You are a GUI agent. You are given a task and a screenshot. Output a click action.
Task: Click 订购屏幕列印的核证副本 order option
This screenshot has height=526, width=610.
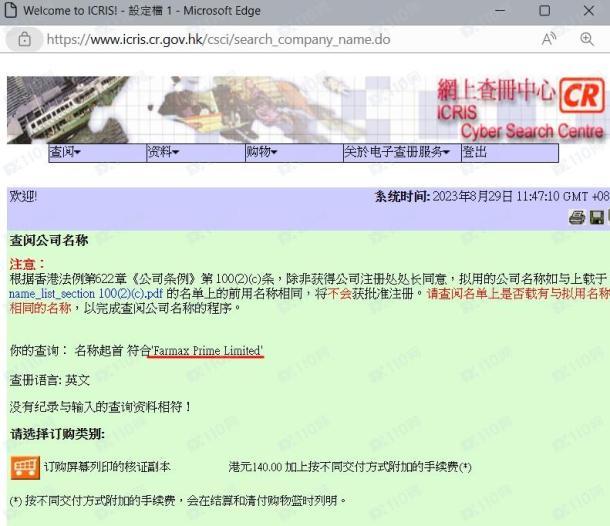(x=107, y=466)
